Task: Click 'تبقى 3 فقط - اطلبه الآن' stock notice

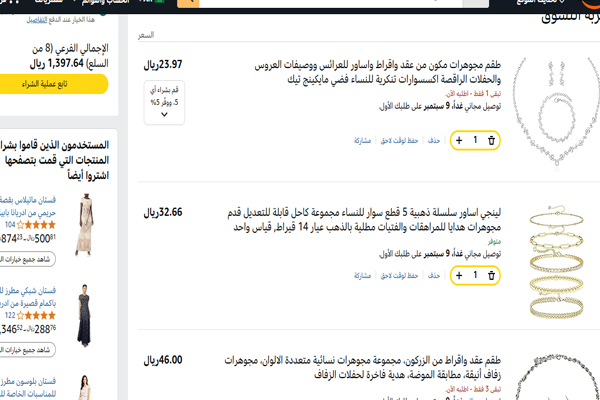Action: pos(473,389)
